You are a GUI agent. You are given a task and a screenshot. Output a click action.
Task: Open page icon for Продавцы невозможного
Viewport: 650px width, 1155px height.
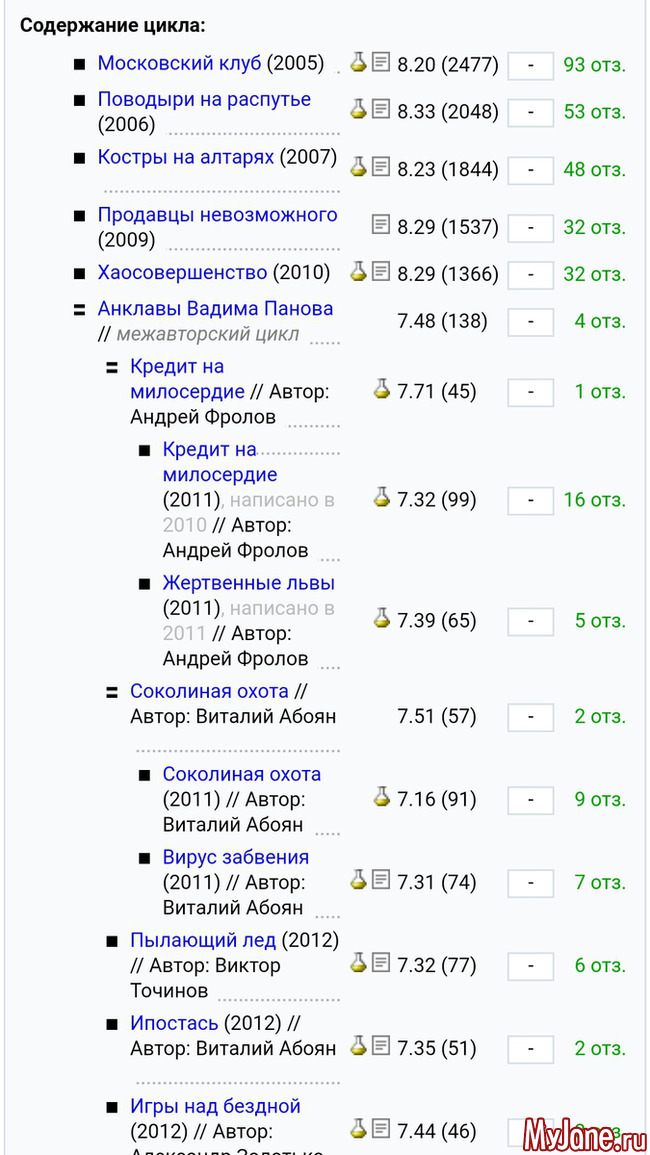[x=381, y=224]
